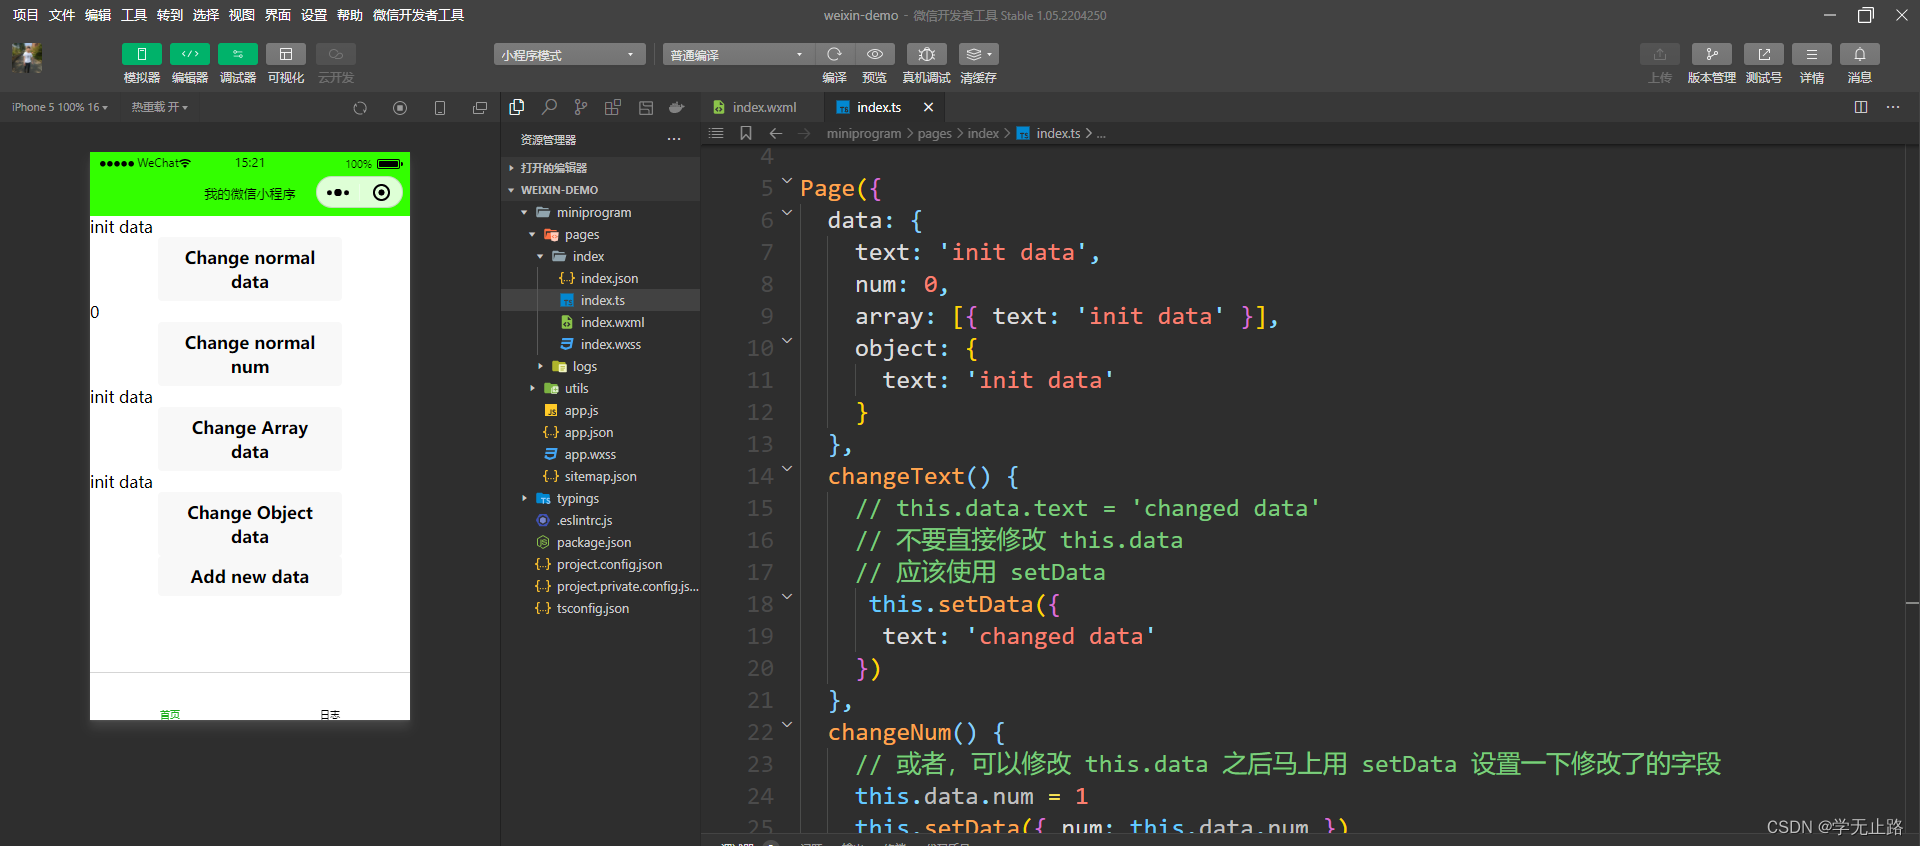This screenshot has height=846, width=1920.
Task: Open the 小程序模式 mode dropdown
Action: 569,55
